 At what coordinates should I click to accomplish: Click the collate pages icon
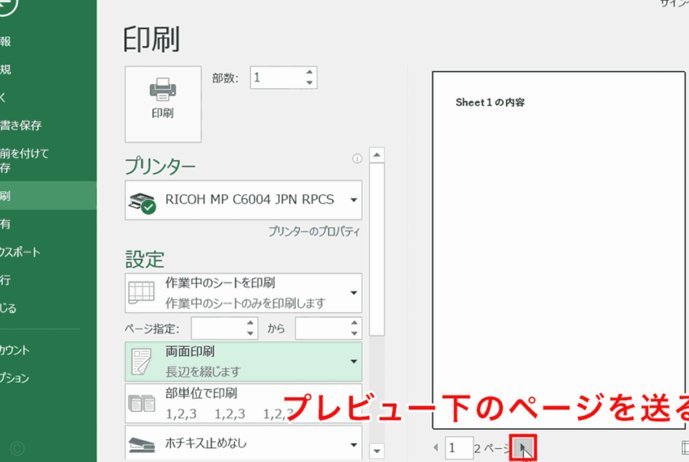tap(141, 403)
